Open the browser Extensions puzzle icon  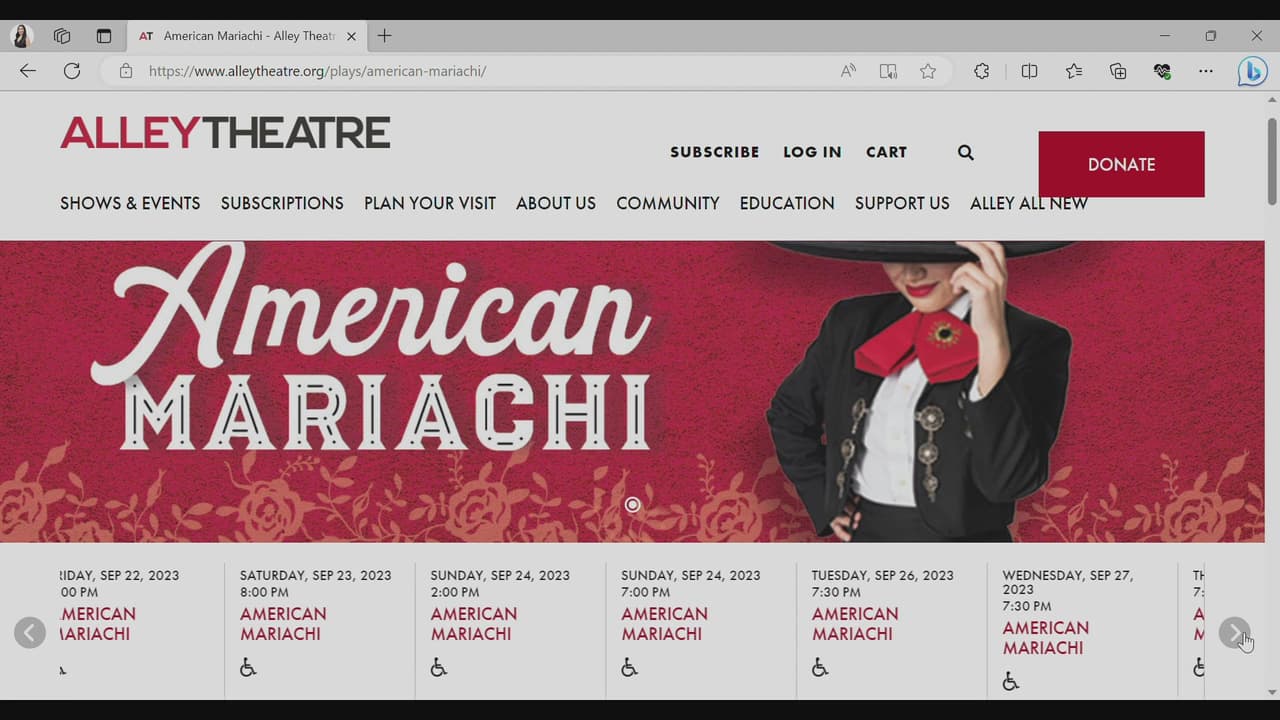click(982, 71)
